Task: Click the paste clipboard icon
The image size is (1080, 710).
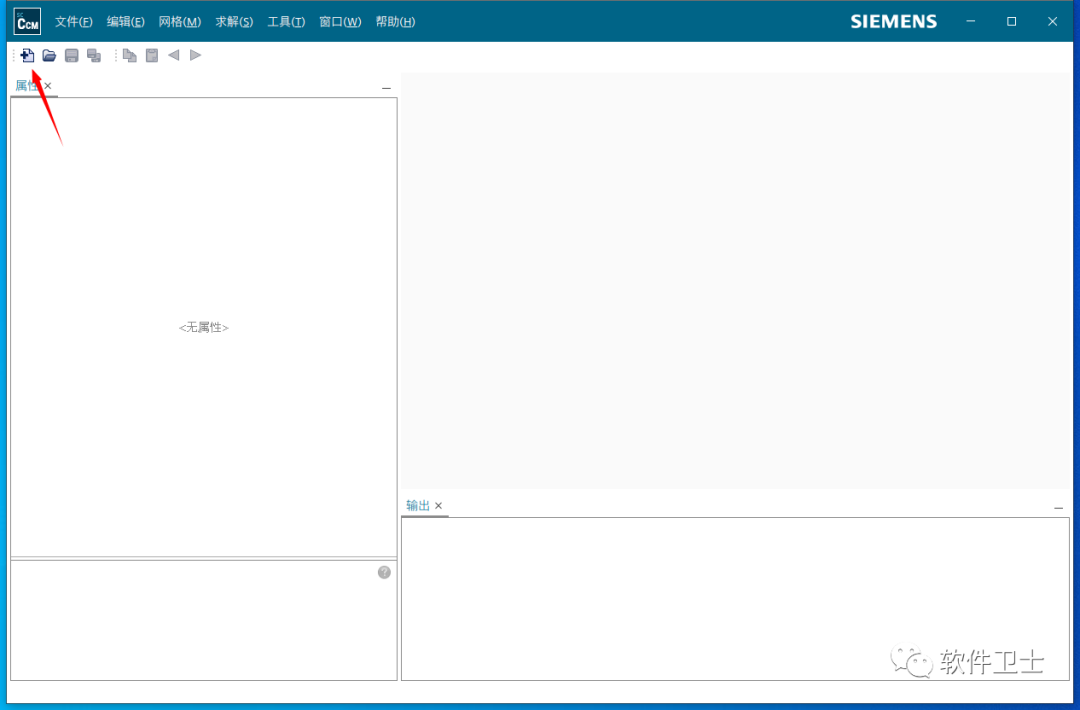Action: (x=152, y=55)
